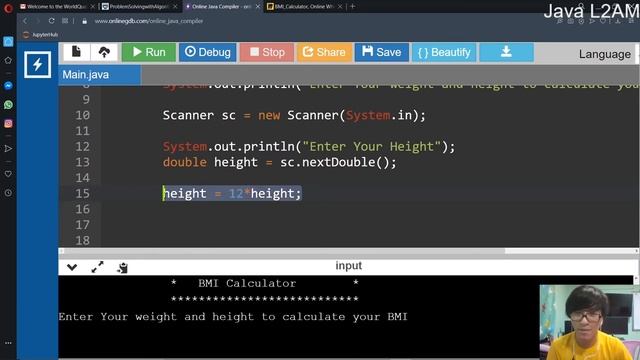
Task: Expand the console to full screen
Action: 98,267
